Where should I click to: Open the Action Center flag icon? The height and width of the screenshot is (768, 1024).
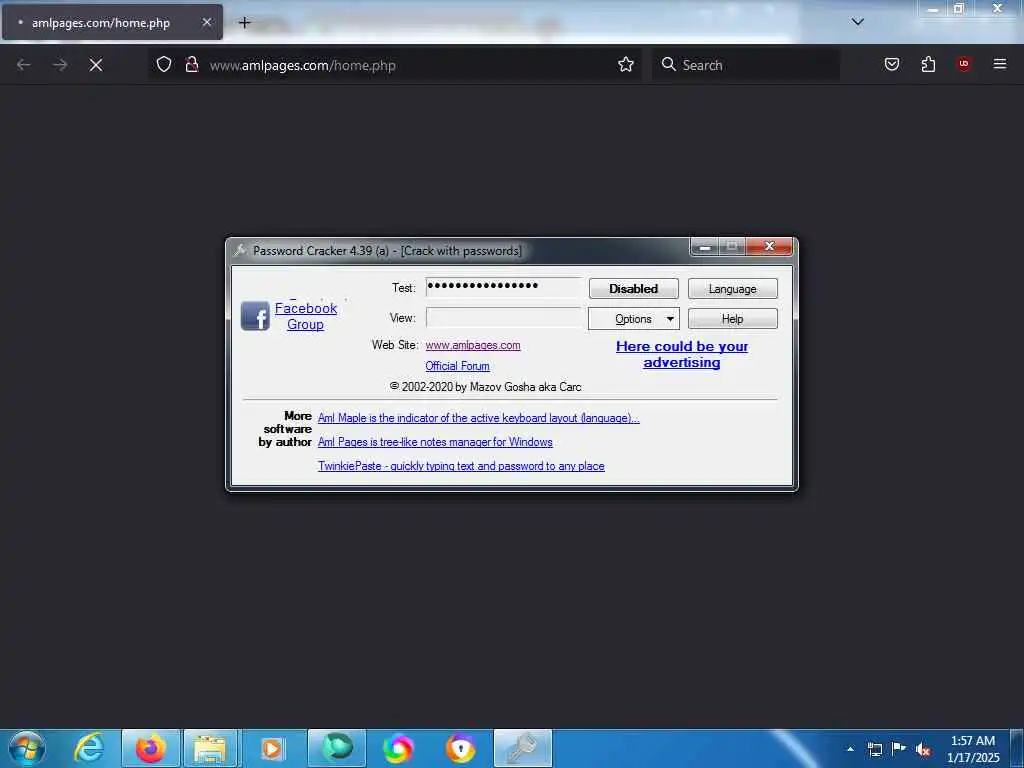click(x=899, y=748)
